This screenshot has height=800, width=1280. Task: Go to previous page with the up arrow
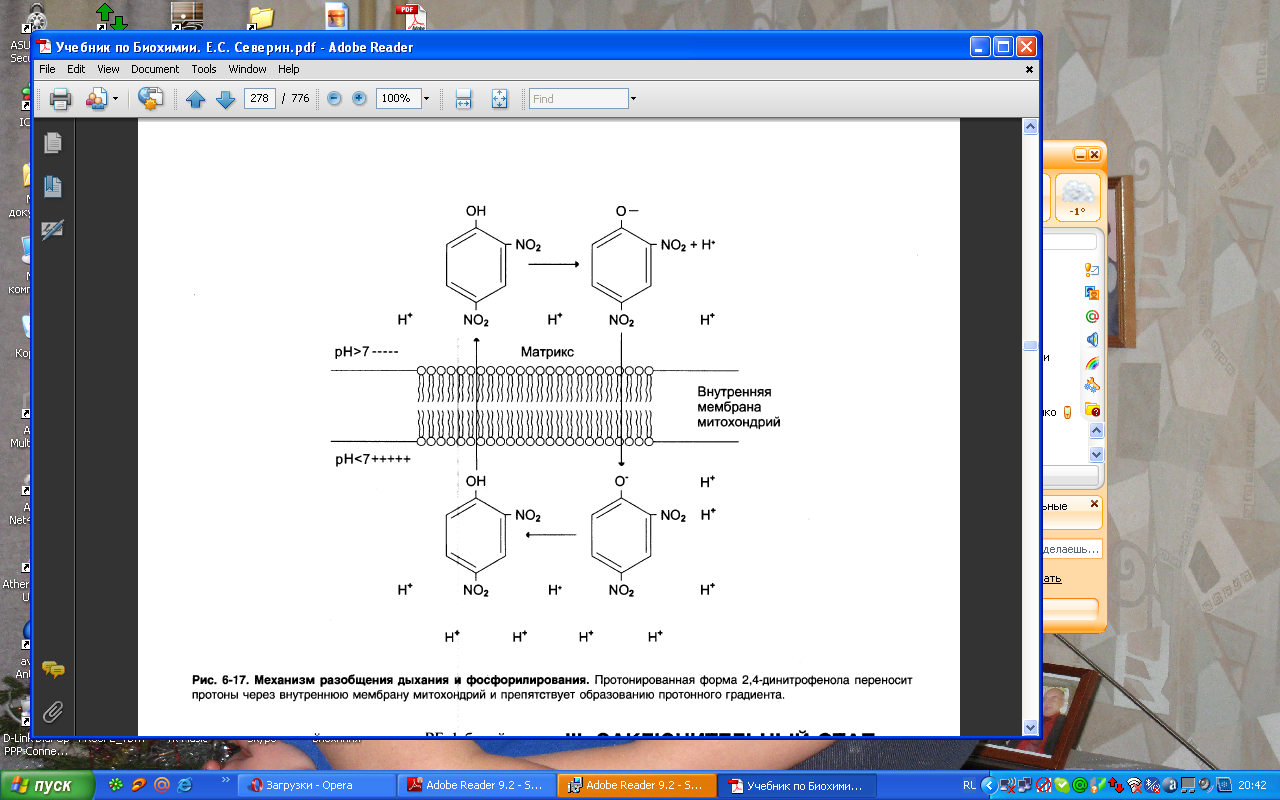coord(196,98)
